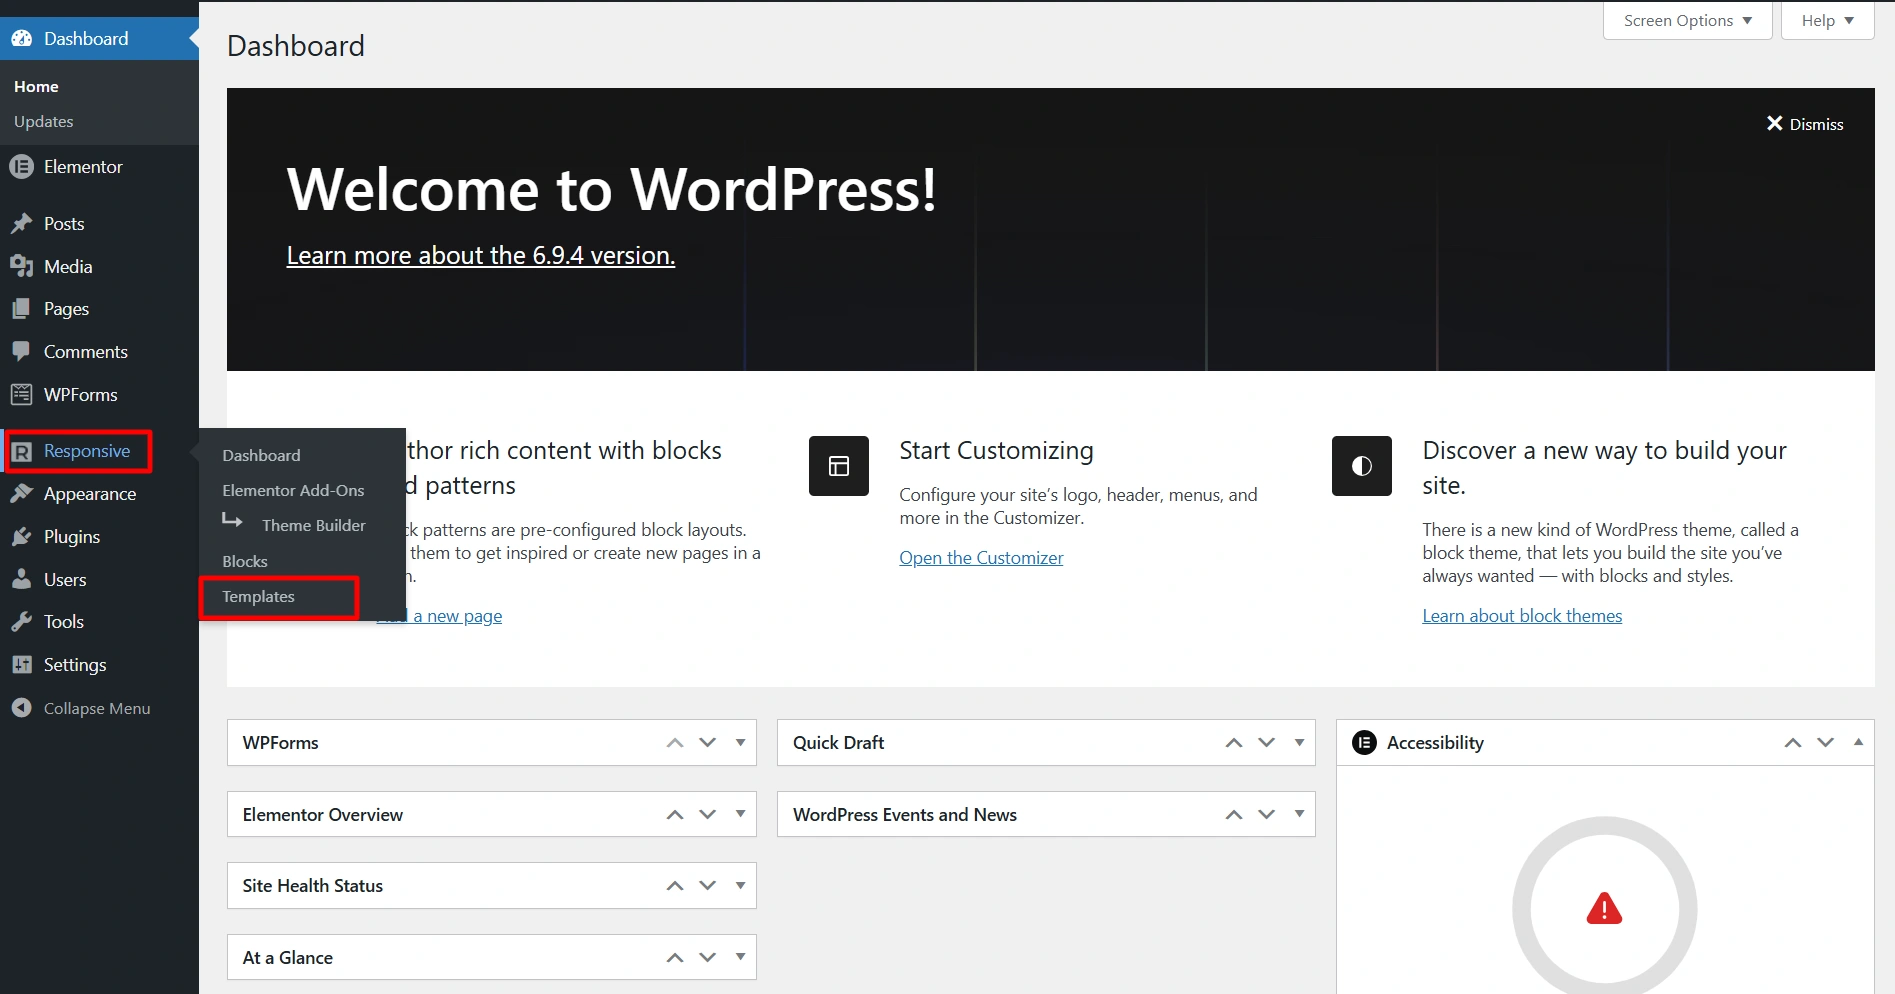This screenshot has height=994, width=1895.
Task: Click the Dashboard gauge icon in sidebar
Action: pos(22,39)
